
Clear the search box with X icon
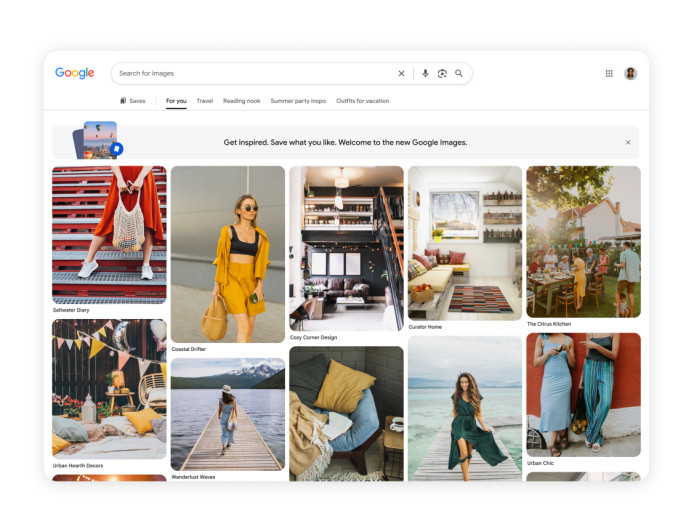pyautogui.click(x=401, y=73)
